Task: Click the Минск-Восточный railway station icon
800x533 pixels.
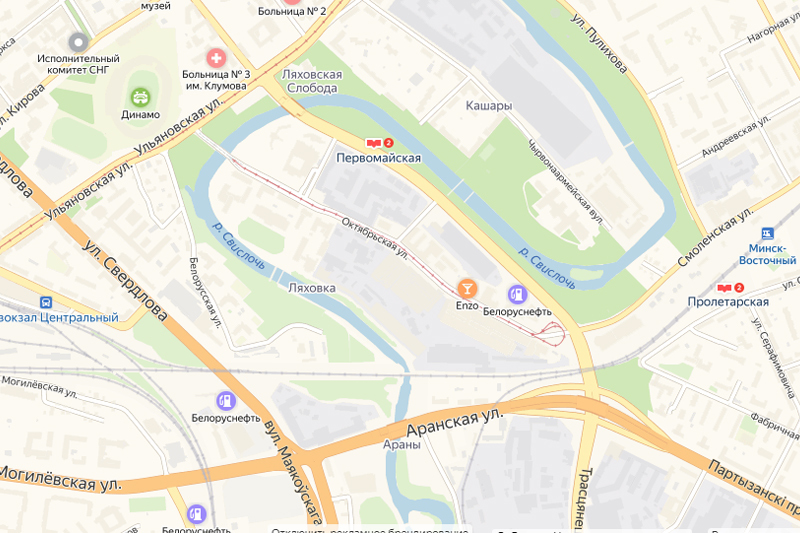Action: [x=767, y=233]
